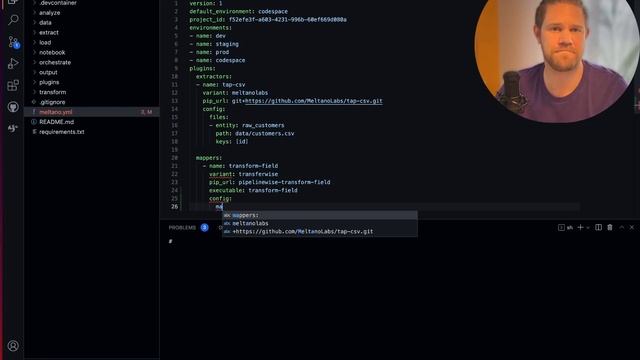Click the 'config:' key on line 25
The height and width of the screenshot is (360, 640).
[220, 198]
